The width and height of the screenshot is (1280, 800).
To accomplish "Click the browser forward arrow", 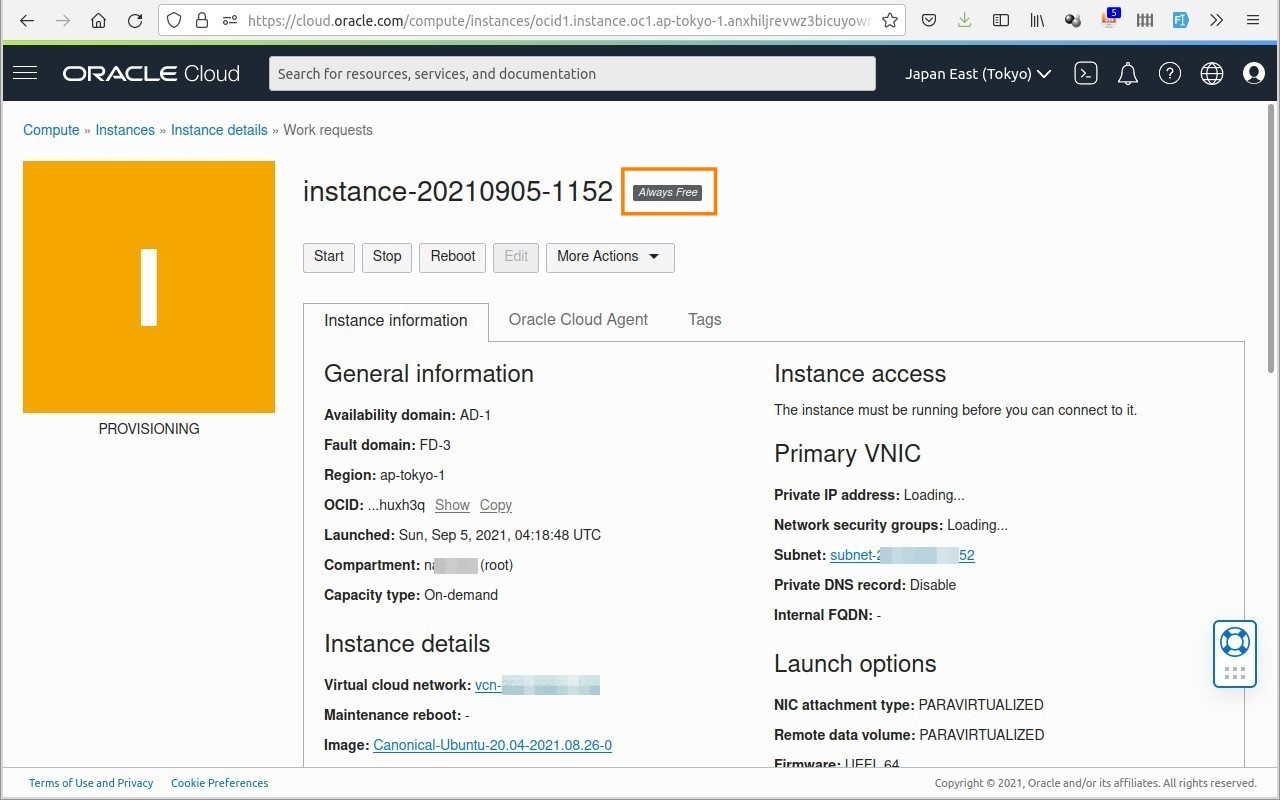I will pos(63,20).
